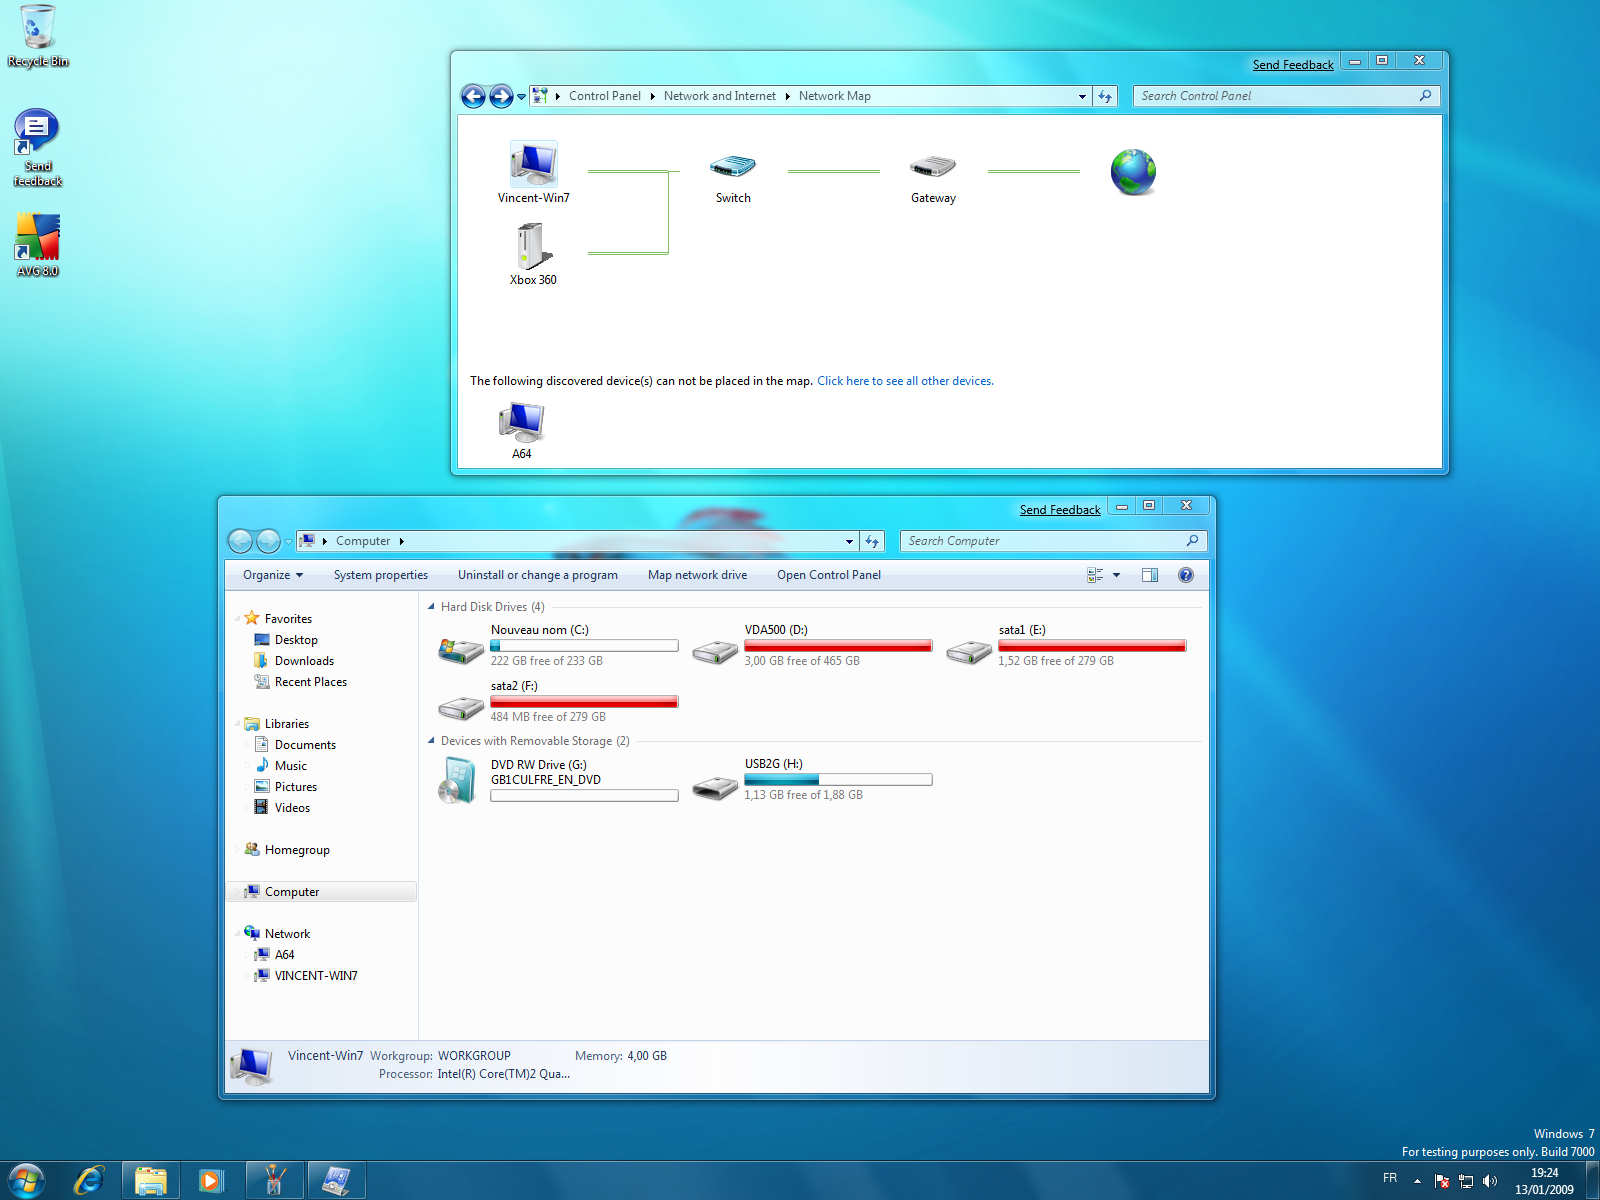The image size is (1600, 1200).
Task: Change view icon in Computer toolbar
Action: (1095, 575)
